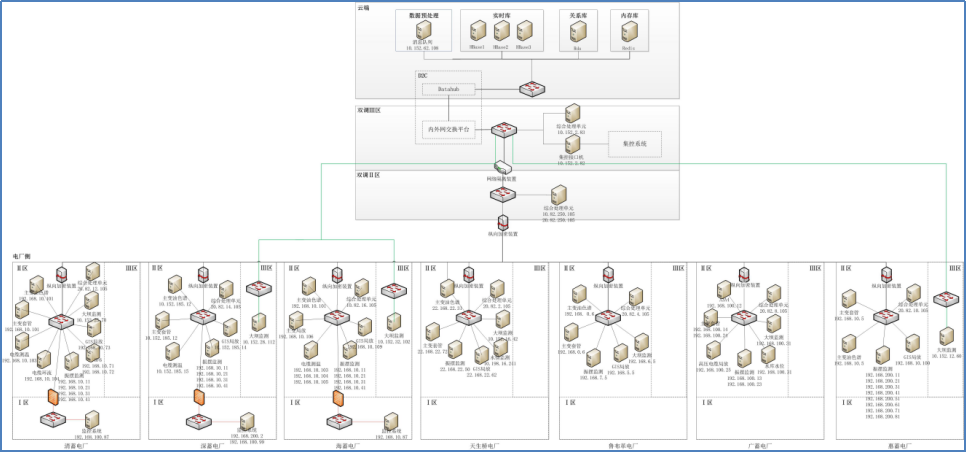Click the 惠蓄电厂 caption
The width and height of the screenshot is (967, 454).
pos(899,445)
